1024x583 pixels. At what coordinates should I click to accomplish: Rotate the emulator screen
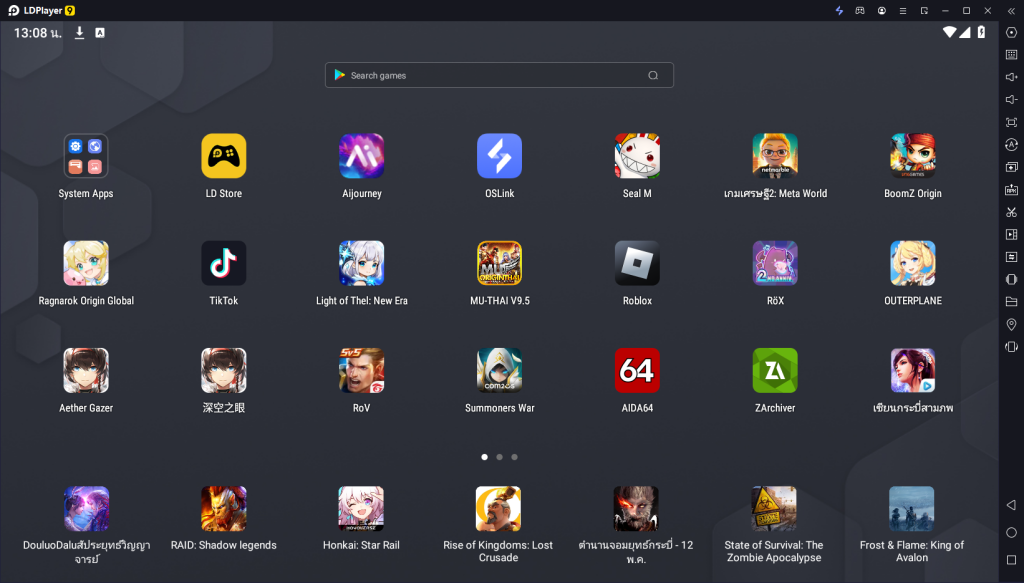point(1010,143)
